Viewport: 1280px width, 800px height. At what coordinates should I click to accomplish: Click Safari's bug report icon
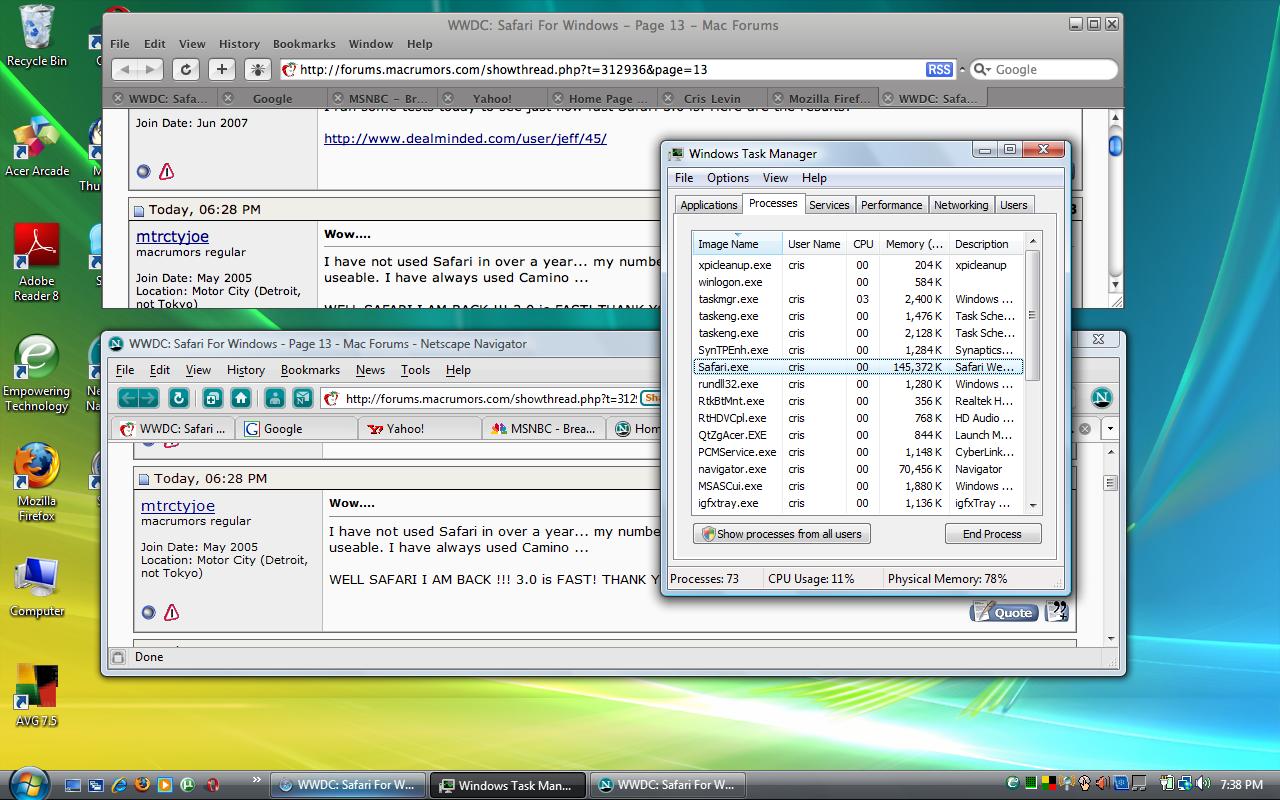tap(258, 69)
